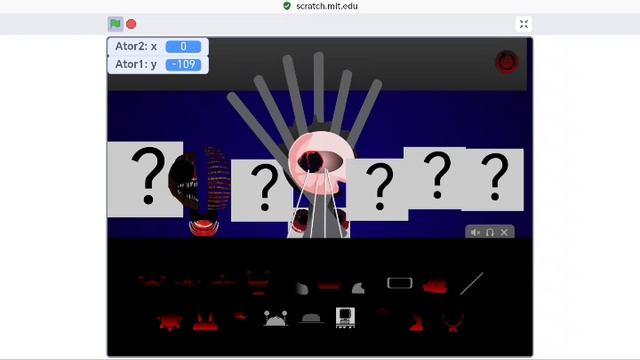Select the gray diagonal line icon
640x360 pixels.
point(471,283)
